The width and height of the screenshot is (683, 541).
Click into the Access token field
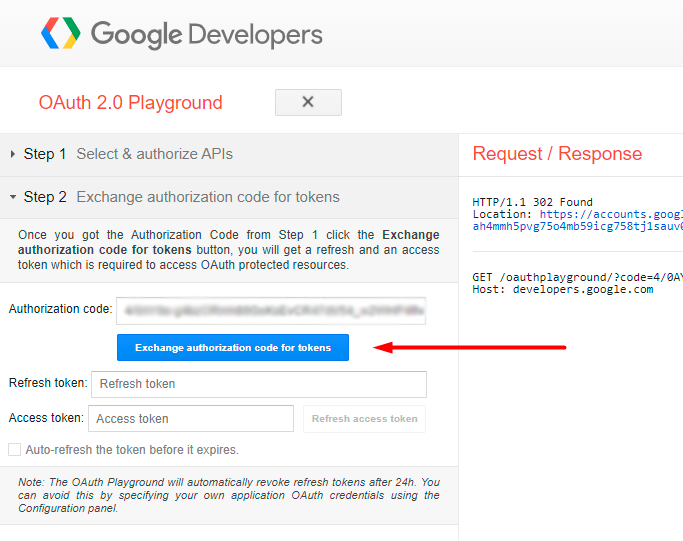(190, 419)
